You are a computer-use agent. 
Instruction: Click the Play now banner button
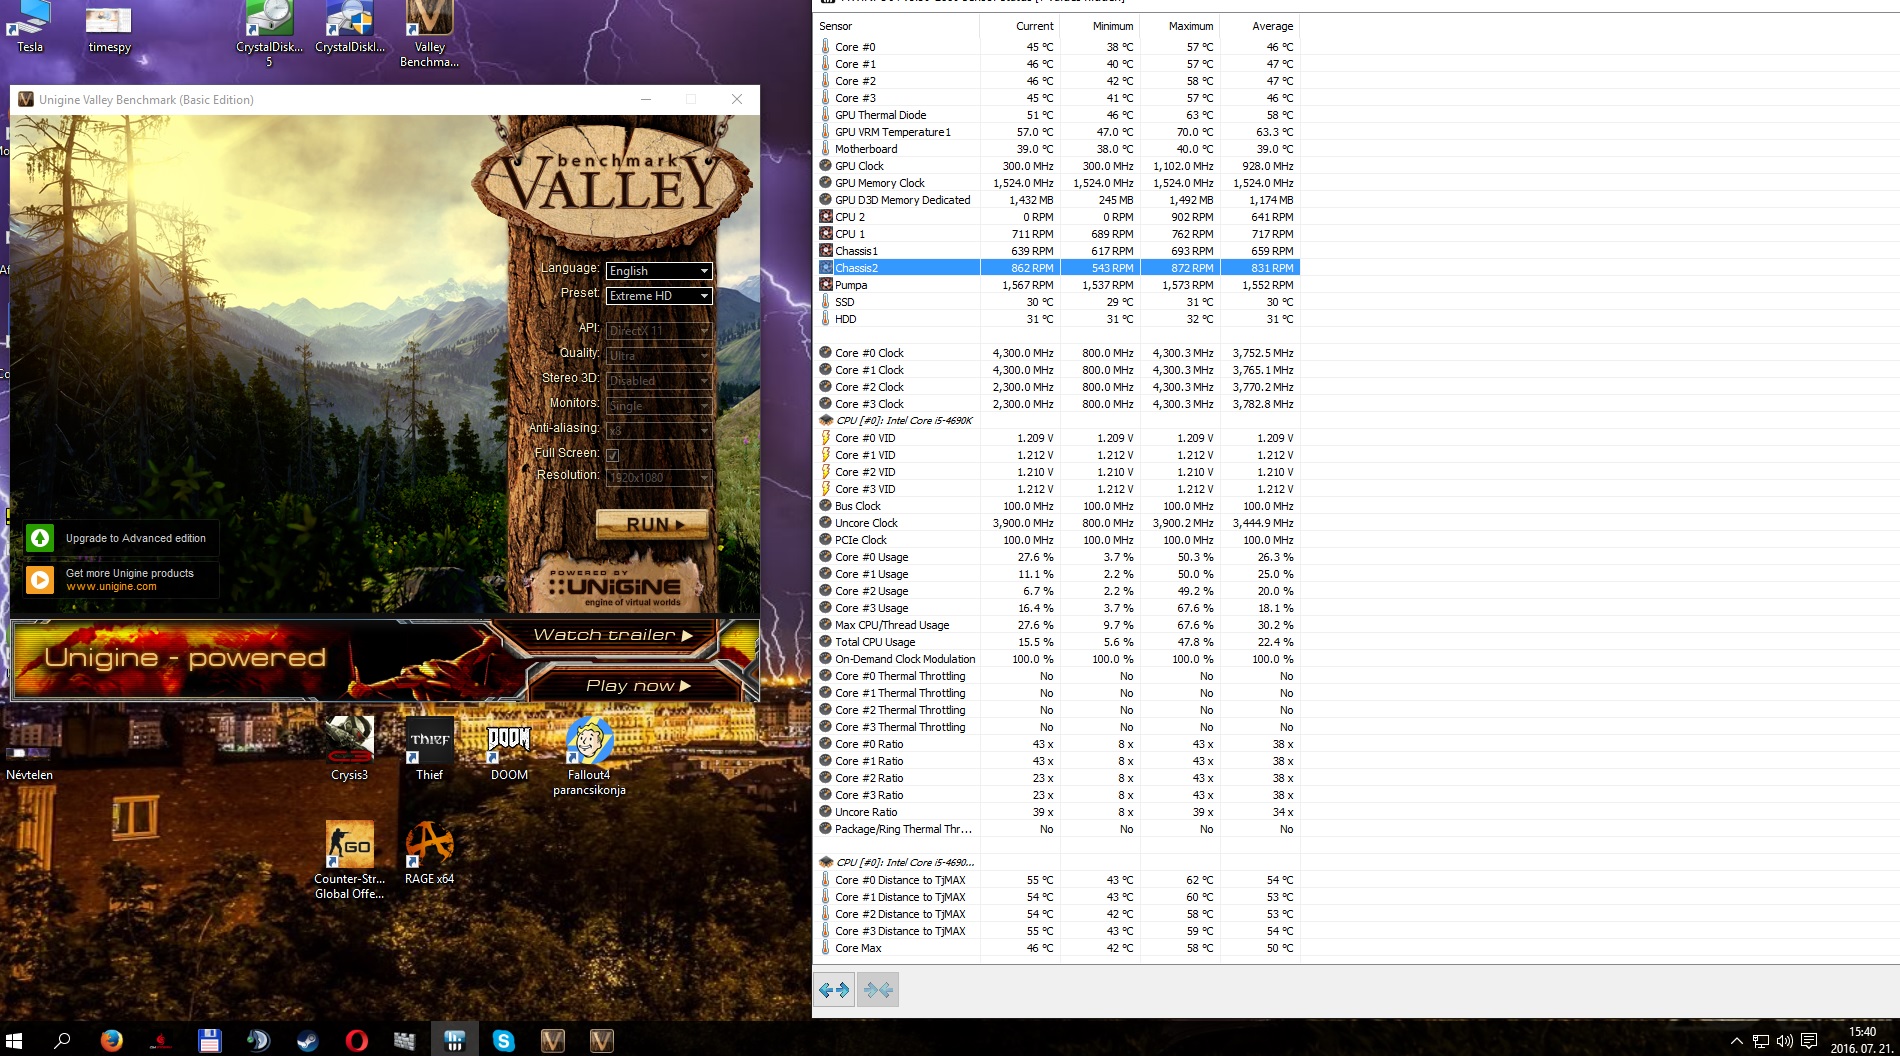638,686
